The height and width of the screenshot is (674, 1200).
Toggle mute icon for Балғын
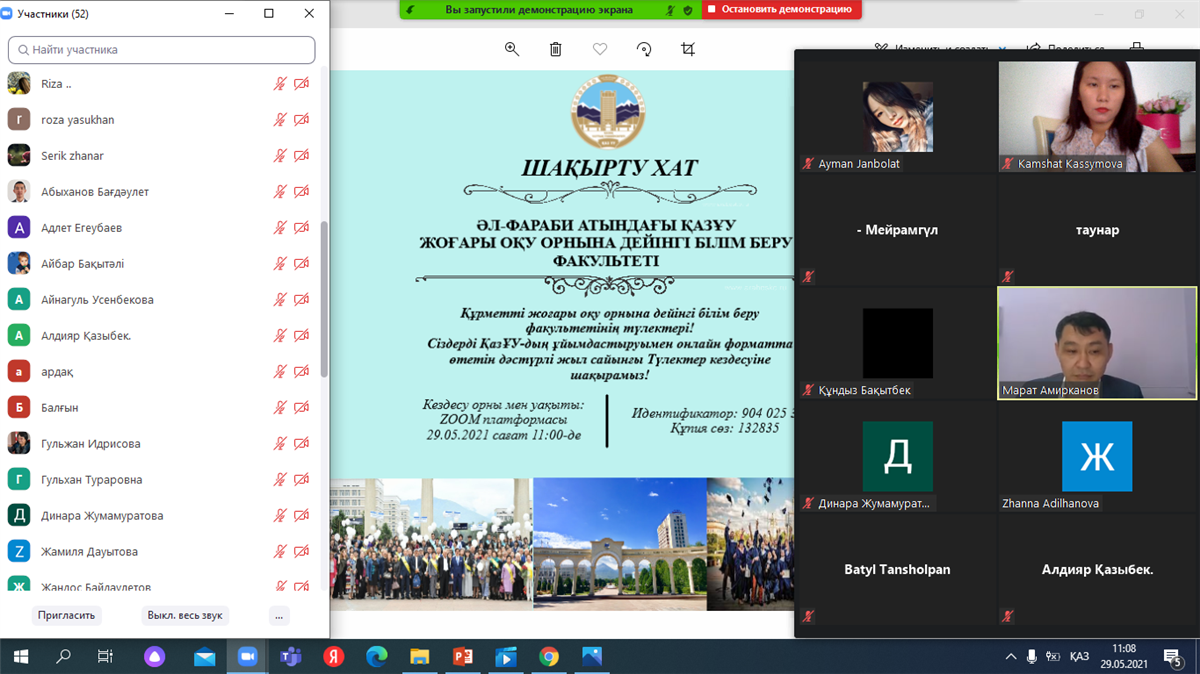click(x=280, y=408)
